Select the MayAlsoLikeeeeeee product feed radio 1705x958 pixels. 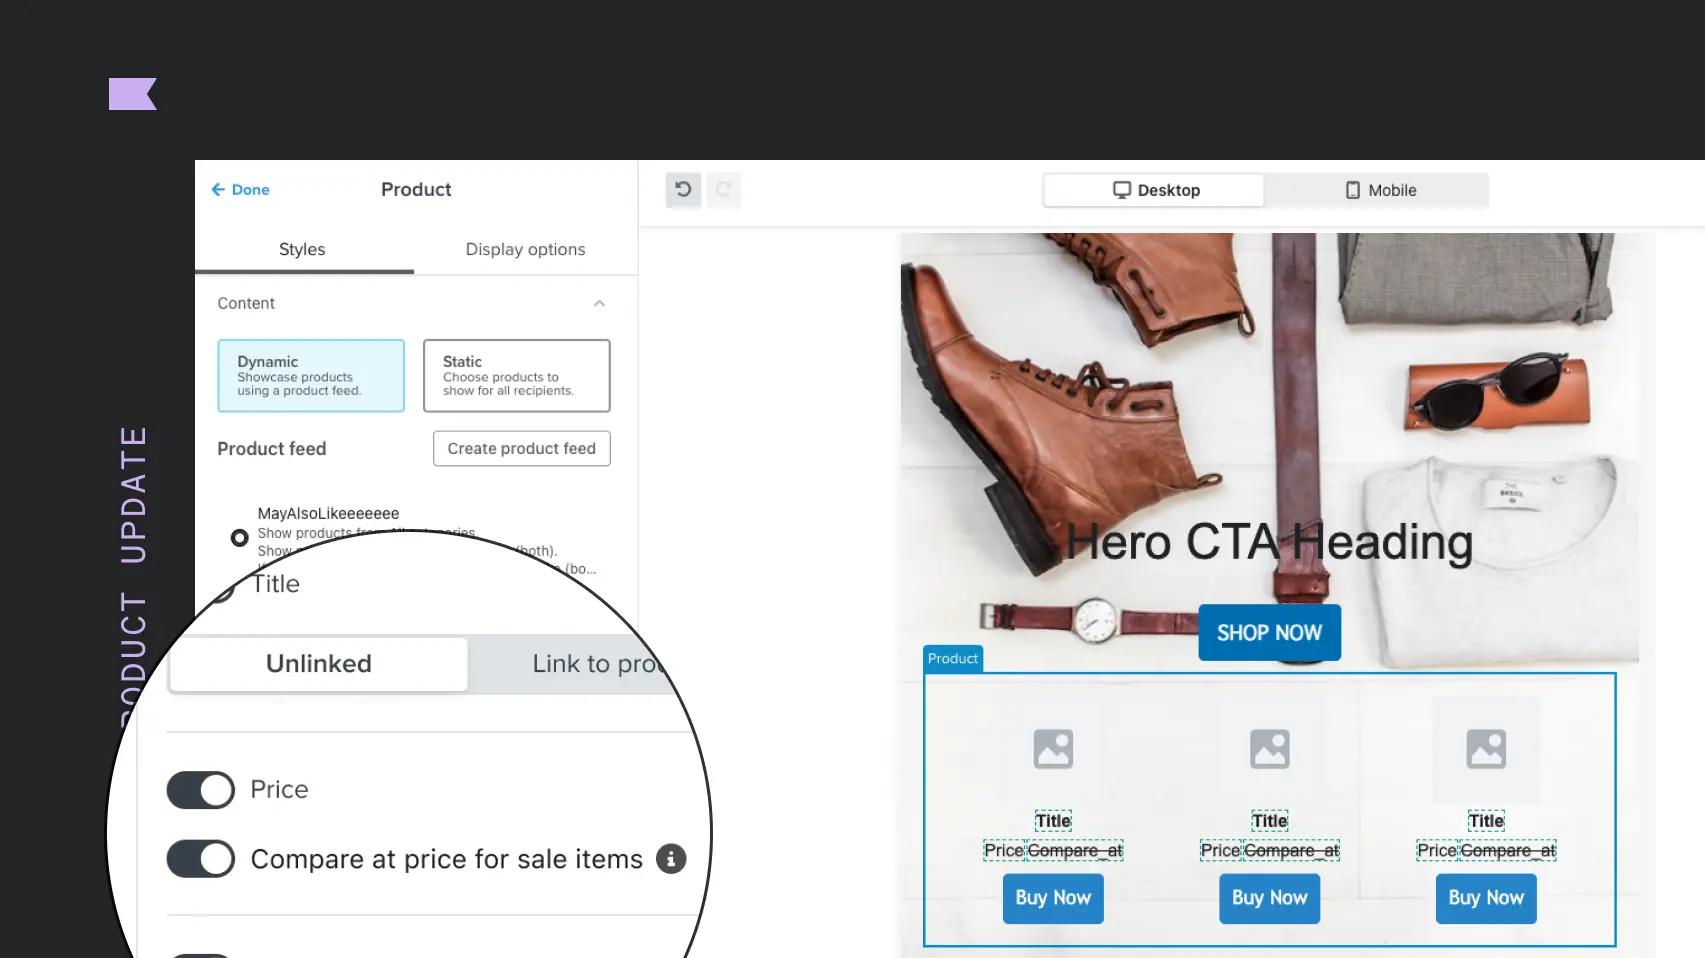tap(239, 538)
